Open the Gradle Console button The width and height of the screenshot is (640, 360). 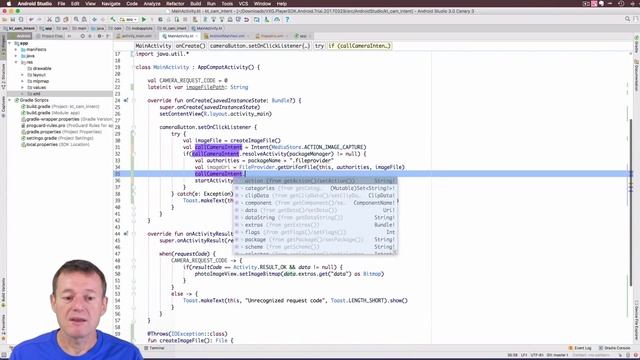615,348
